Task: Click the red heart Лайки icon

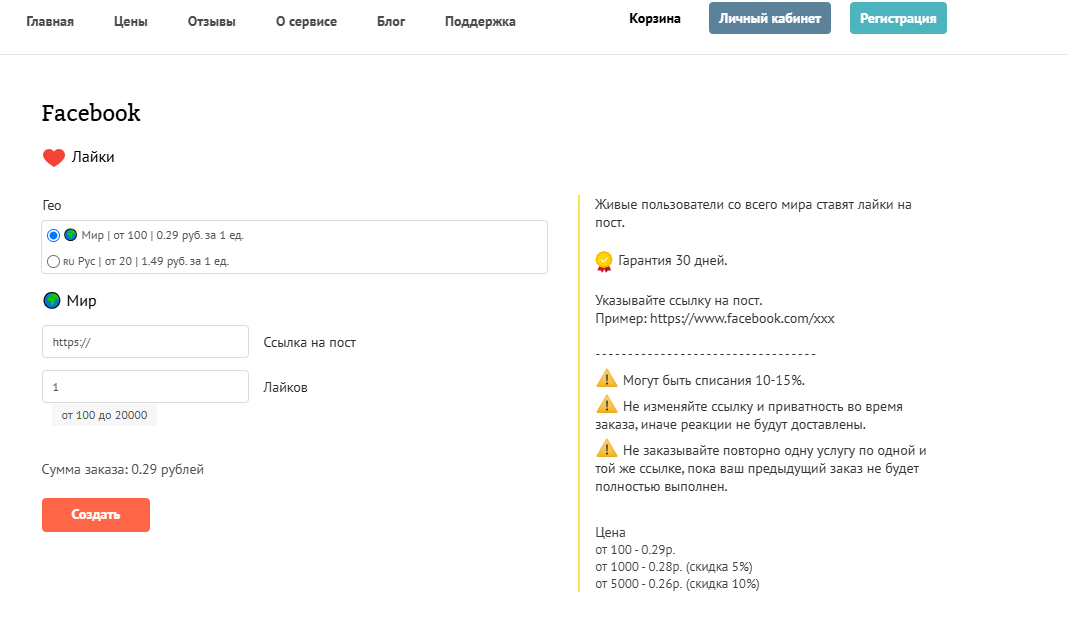Action: tap(54, 157)
